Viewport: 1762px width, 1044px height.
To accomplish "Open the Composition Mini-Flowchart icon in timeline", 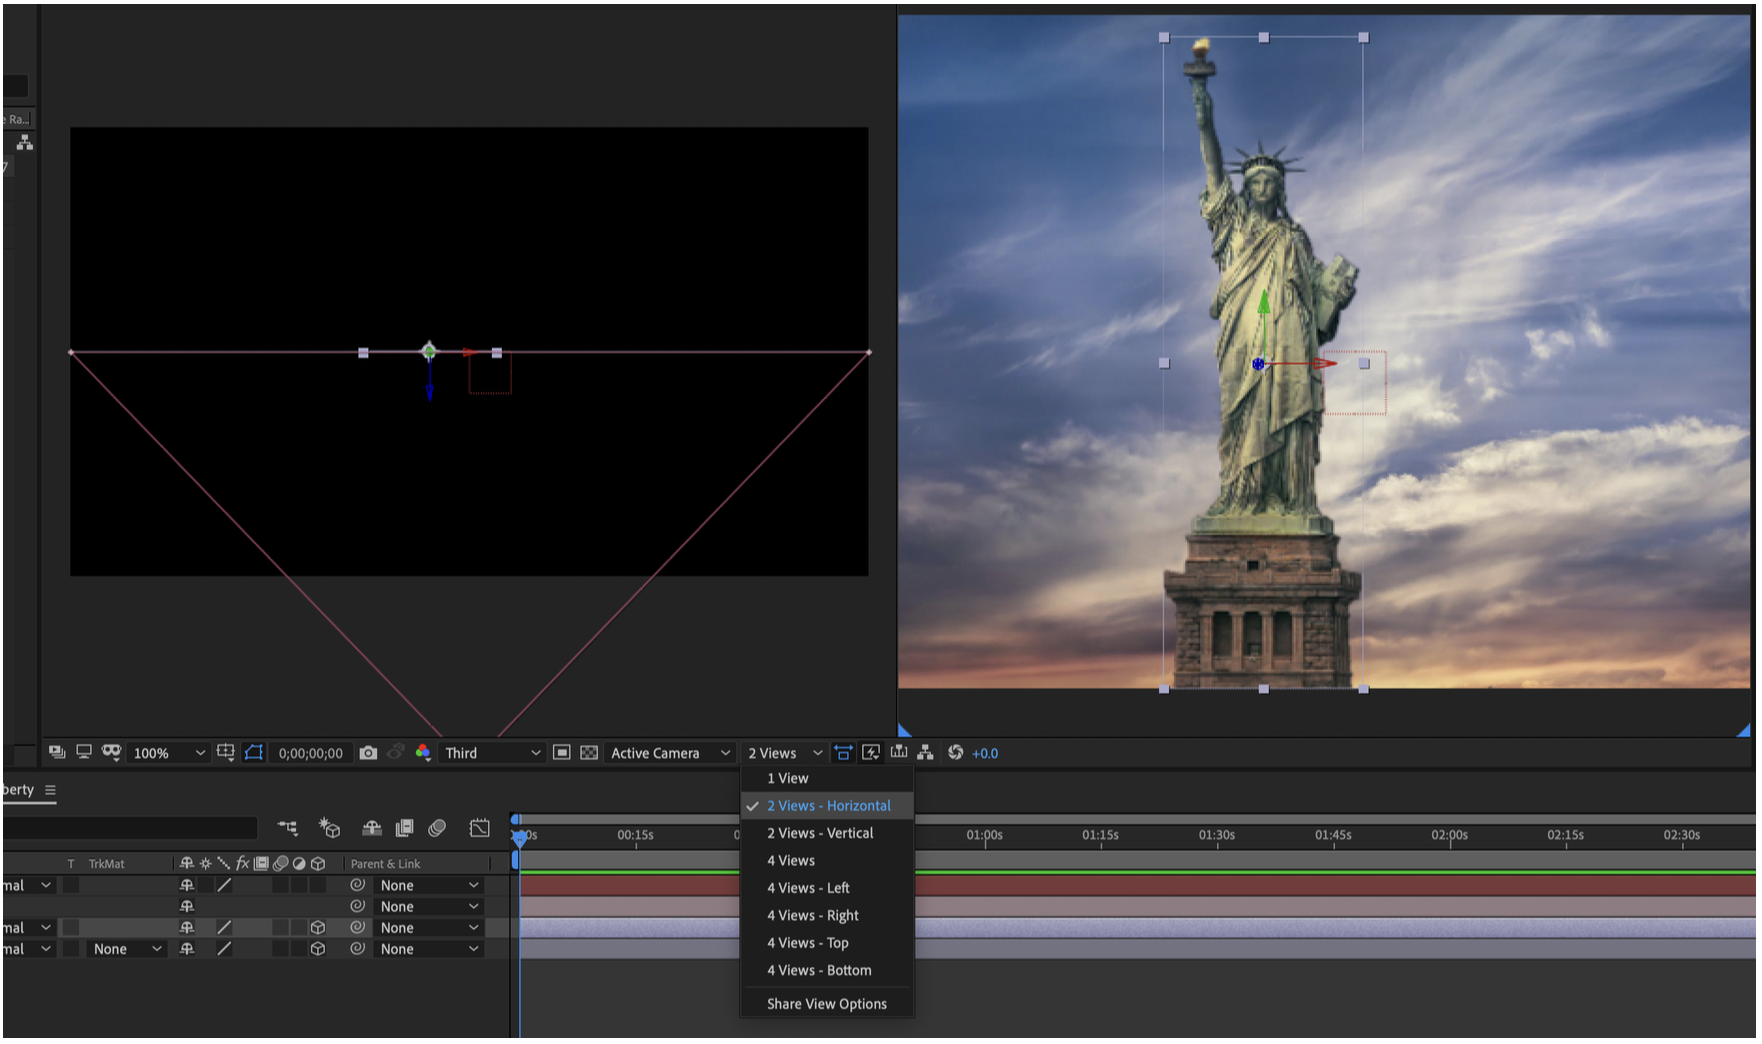I will (x=288, y=828).
